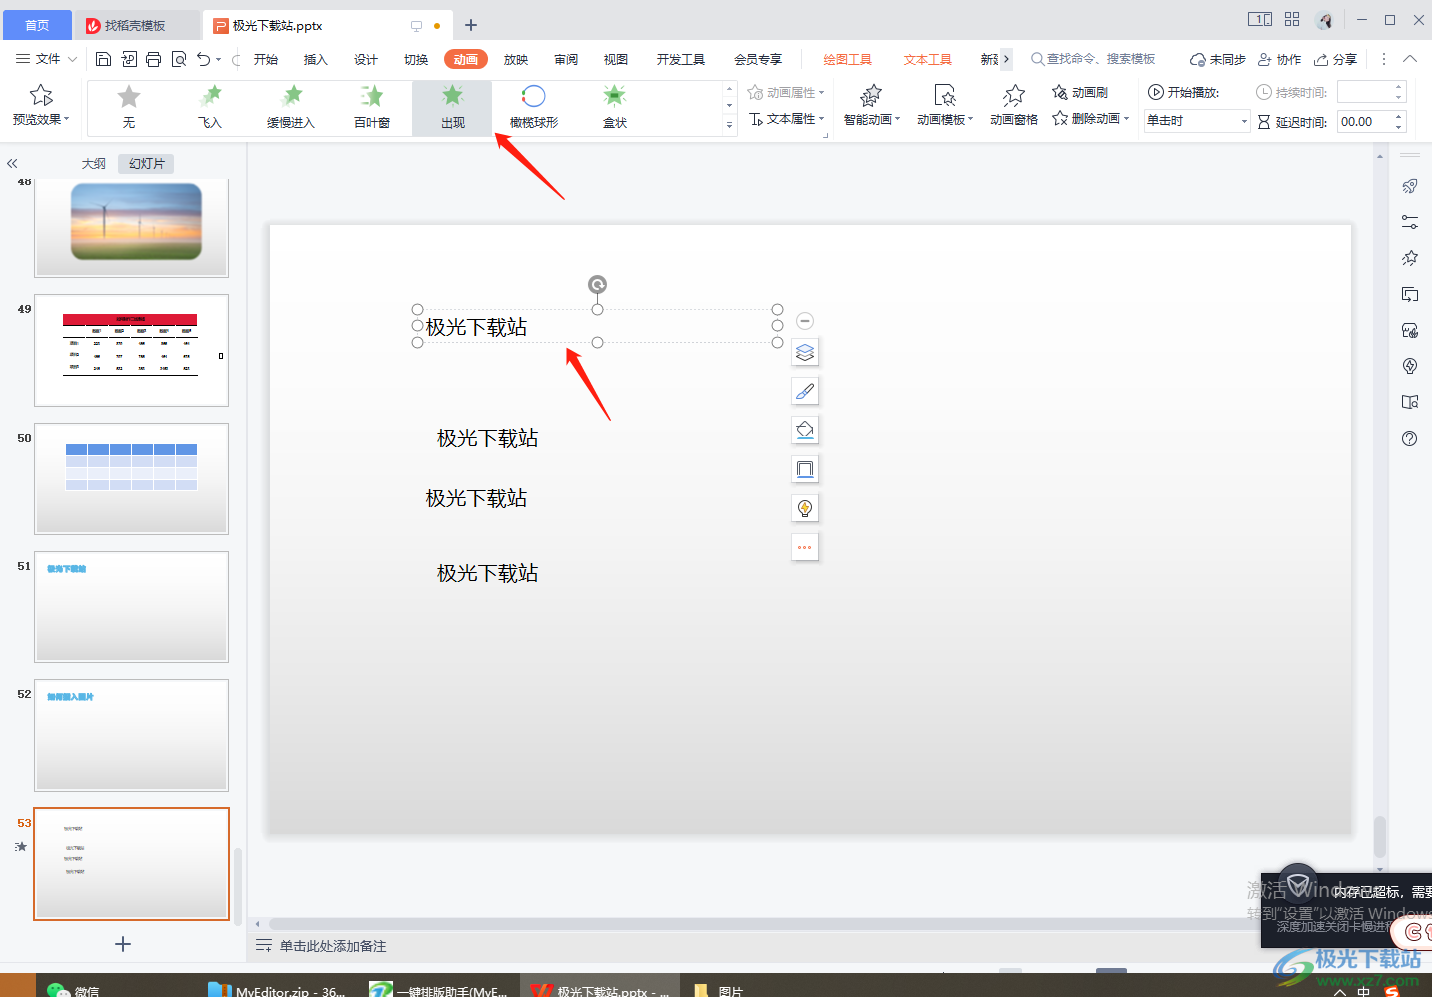
Task: Show more ribbon tabs with the arrow
Action: (x=1006, y=59)
